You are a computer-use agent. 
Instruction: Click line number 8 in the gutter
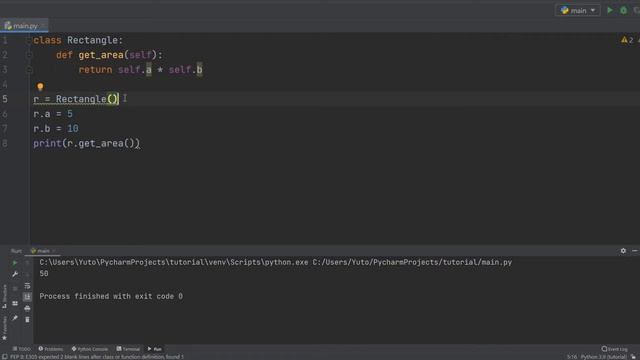(5, 143)
